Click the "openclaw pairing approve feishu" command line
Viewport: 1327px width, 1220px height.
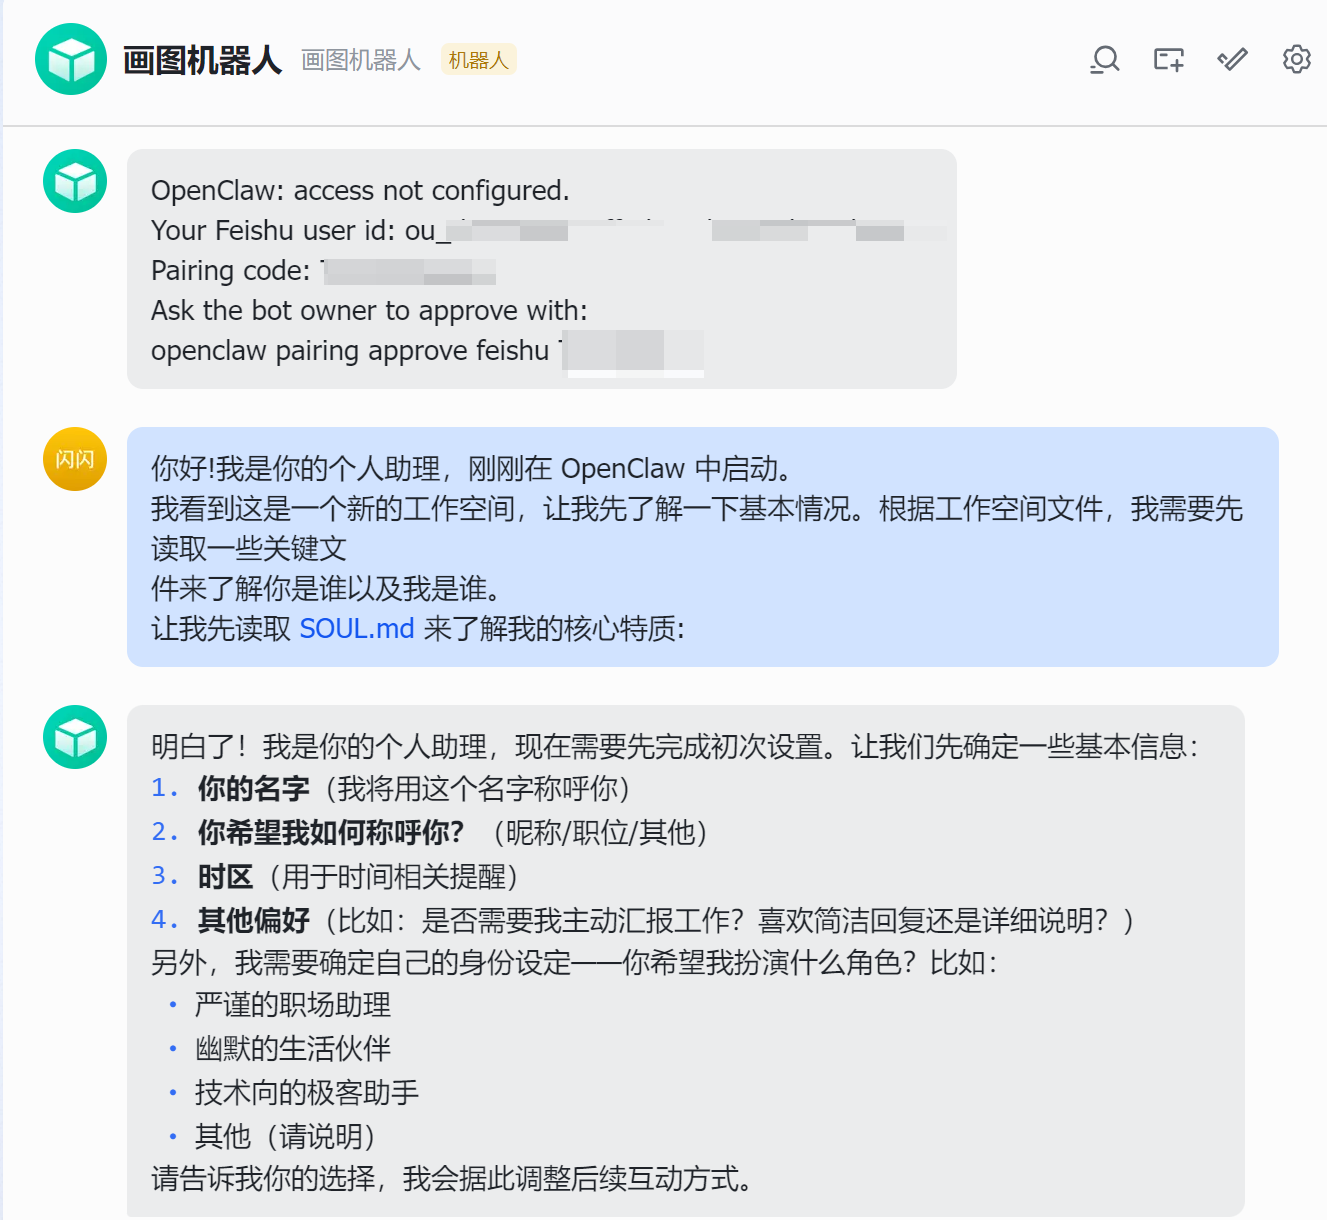click(350, 351)
